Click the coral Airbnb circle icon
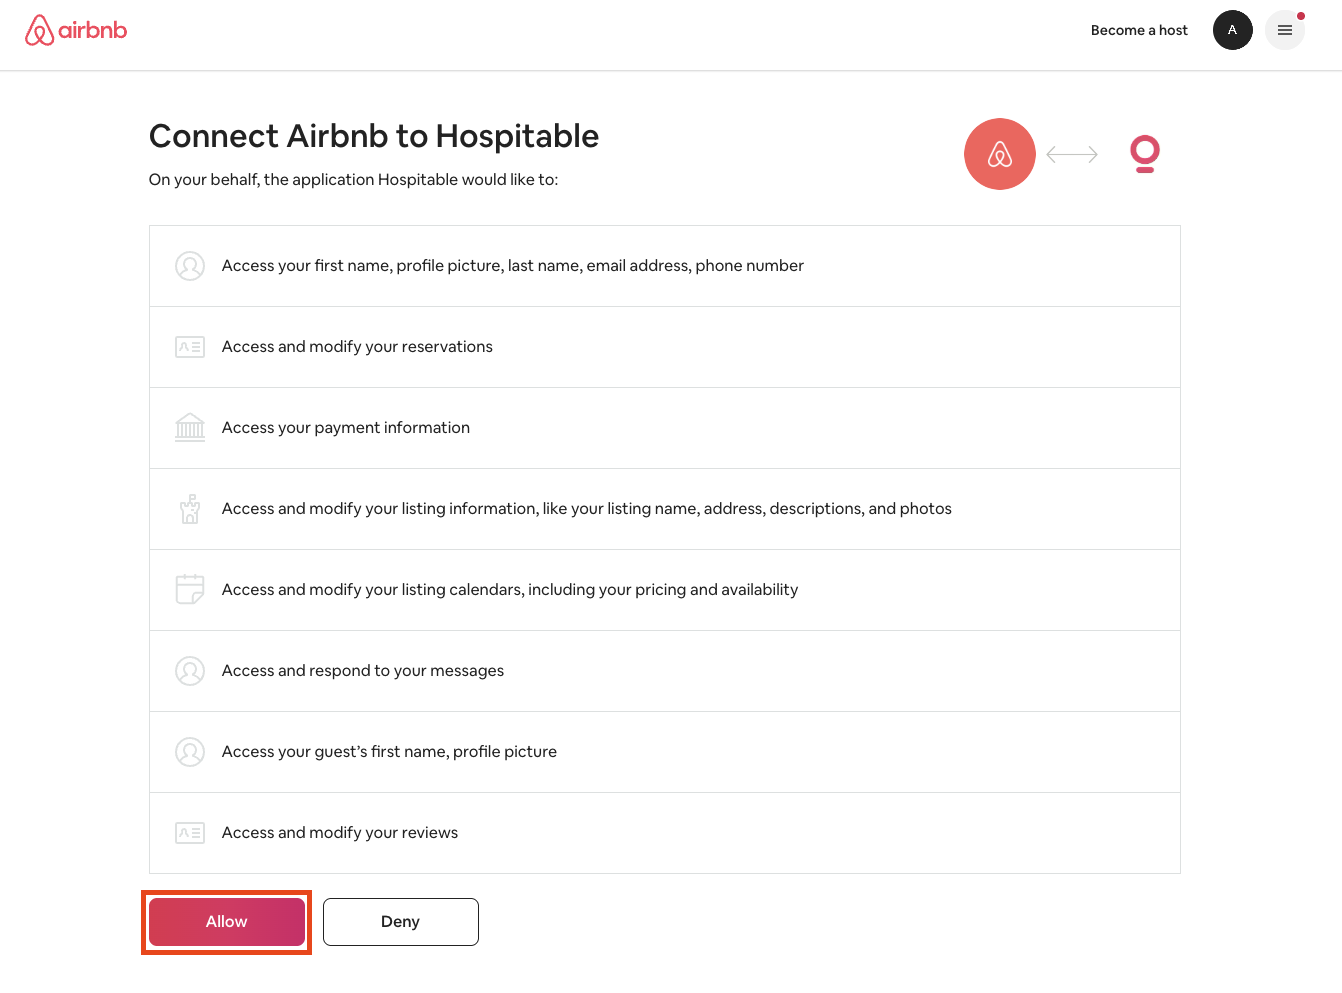 pos(999,154)
